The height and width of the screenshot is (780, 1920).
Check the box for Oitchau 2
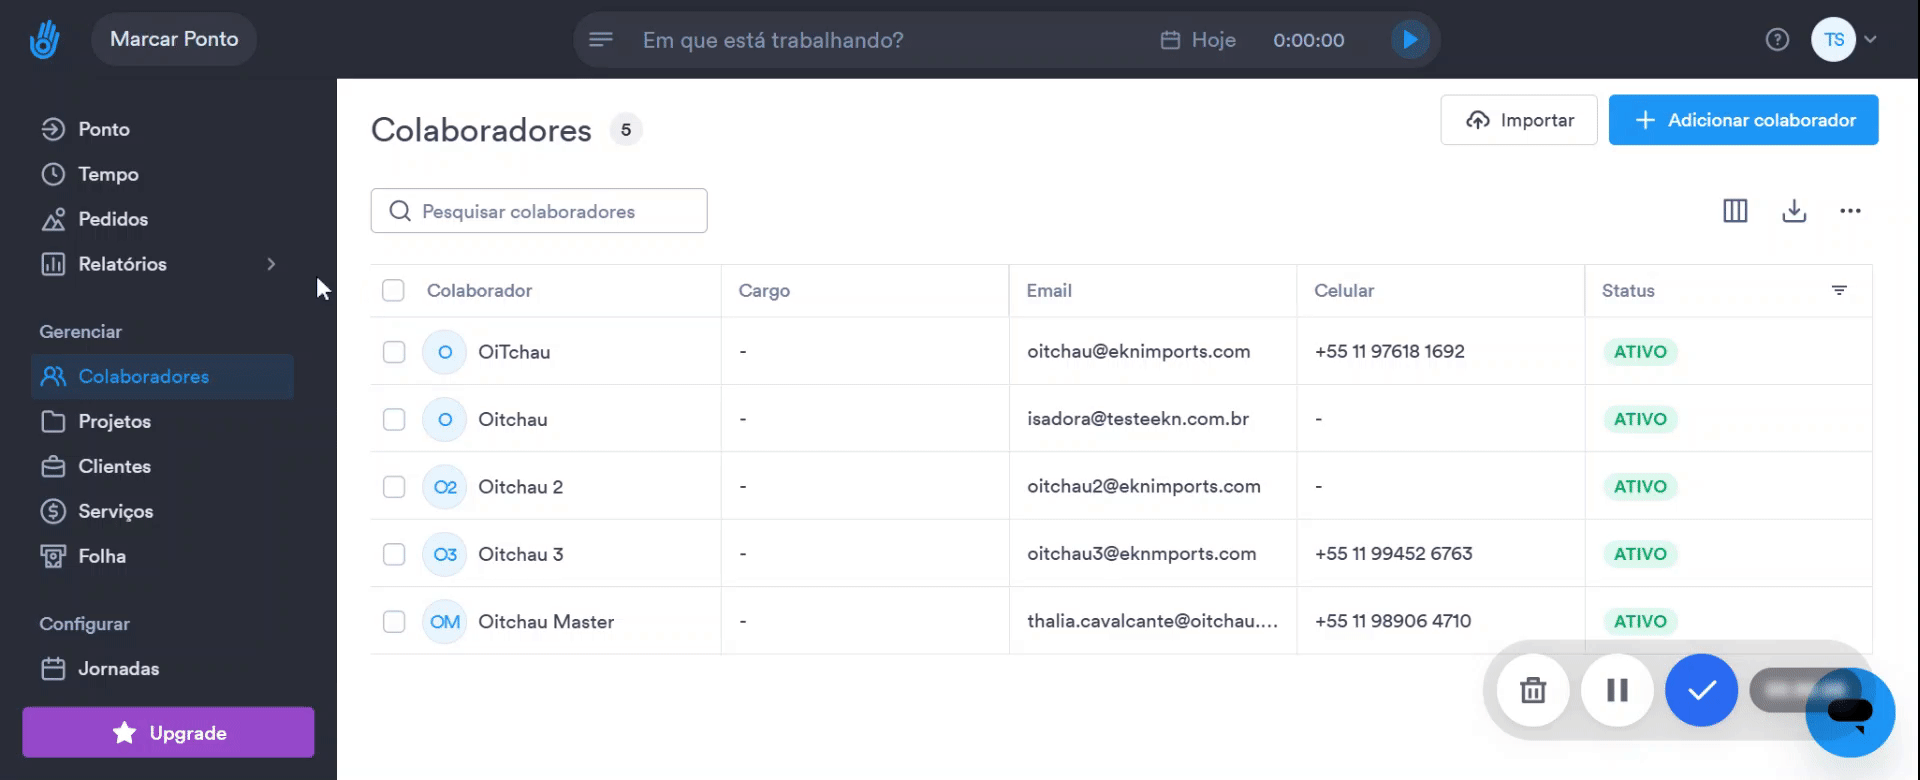(394, 487)
